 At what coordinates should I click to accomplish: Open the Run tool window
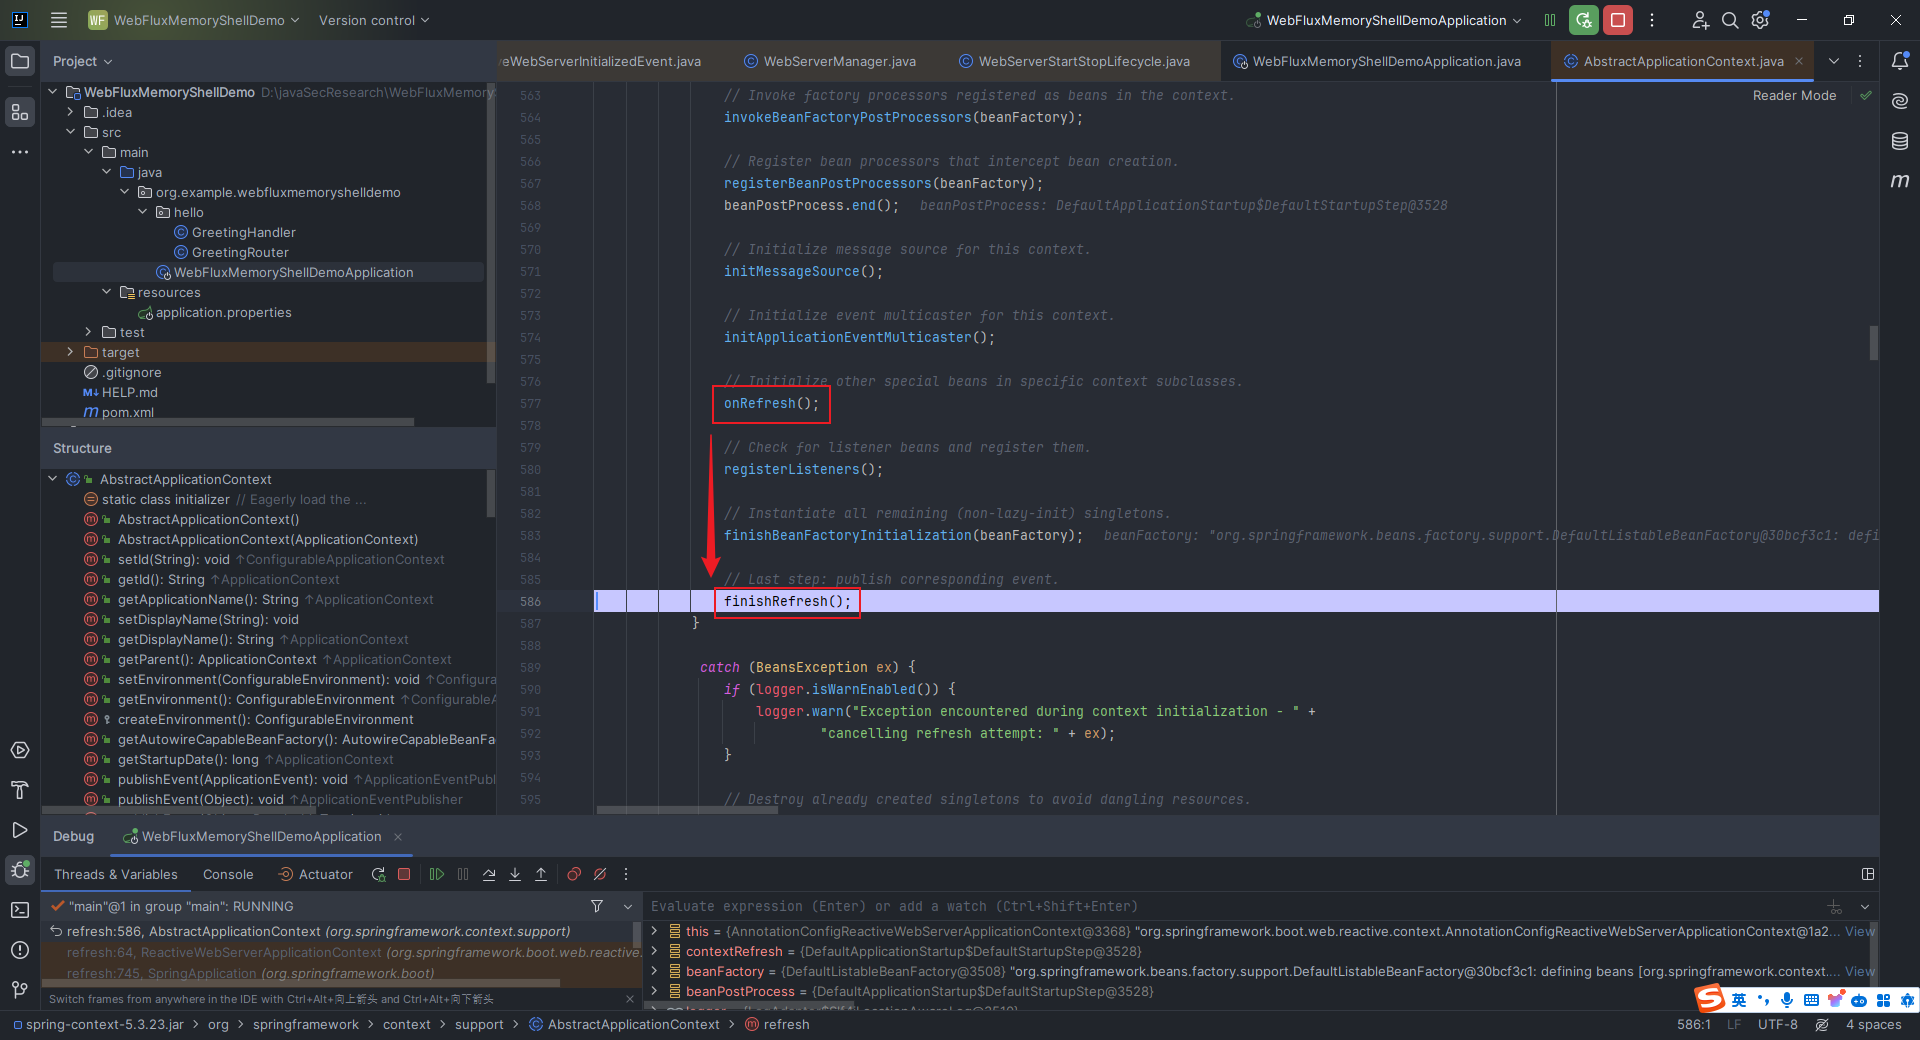coord(20,830)
